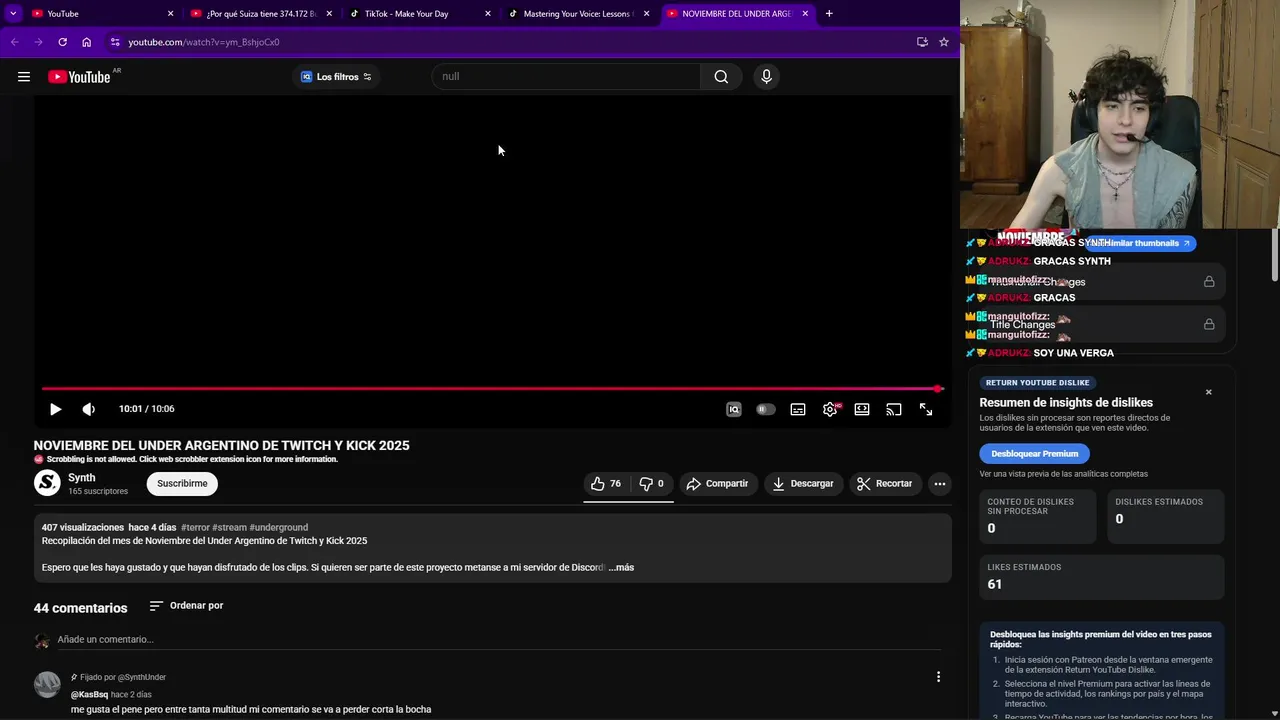Share the video using Compartir
The height and width of the screenshot is (720, 1280).
click(718, 484)
